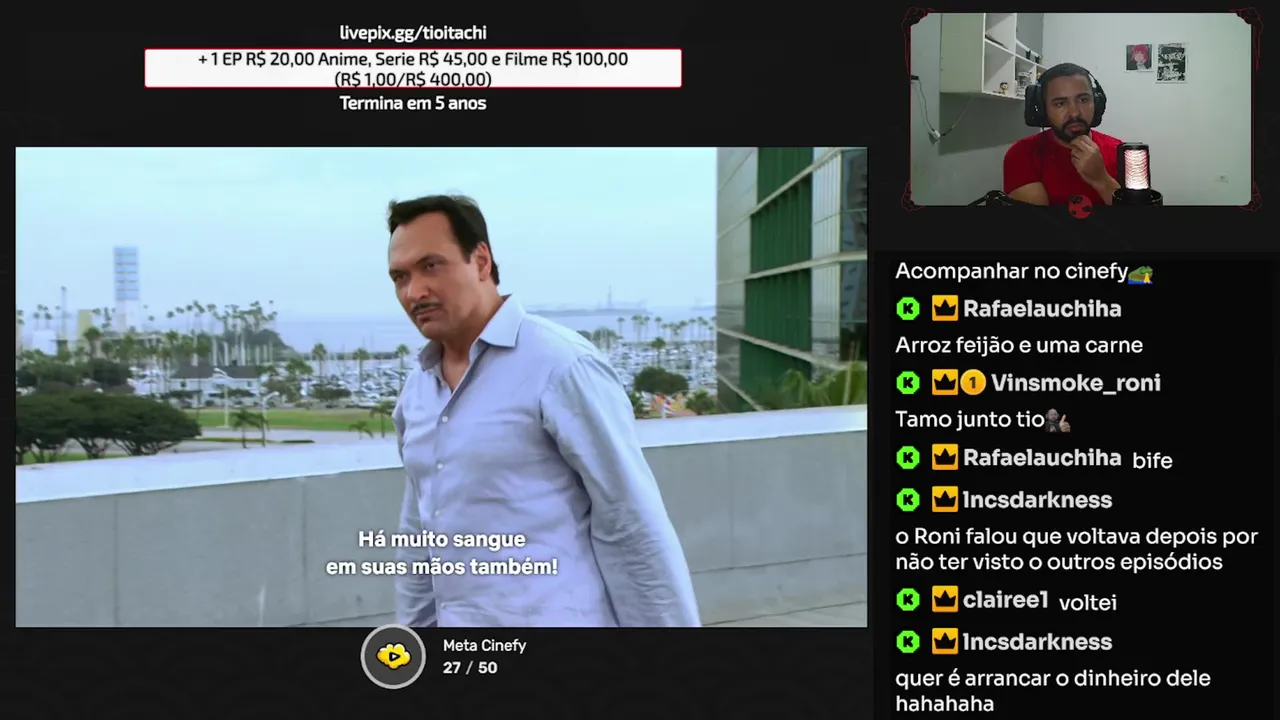Screen dimensions: 1280x720
Task: Click the 'Termina em 5 anos' text
Action: (x=413, y=103)
